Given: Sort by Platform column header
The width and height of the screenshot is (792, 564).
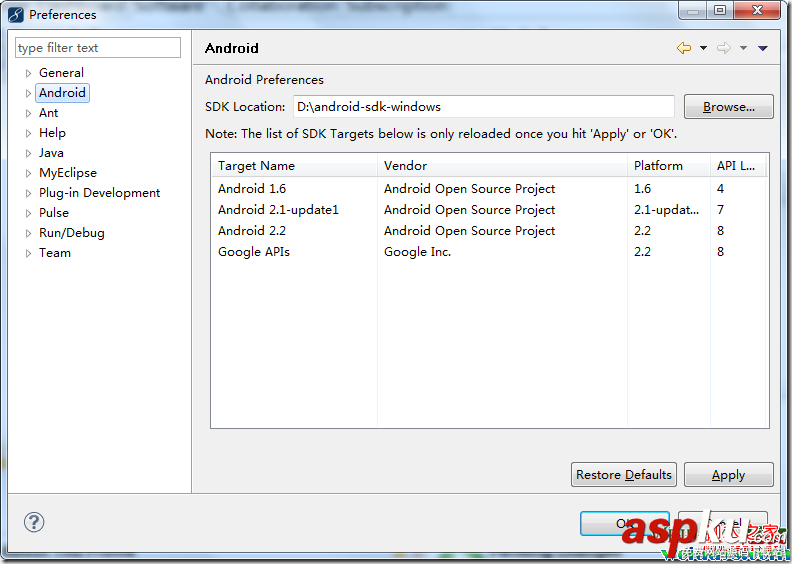Looking at the screenshot, I should (669, 166).
